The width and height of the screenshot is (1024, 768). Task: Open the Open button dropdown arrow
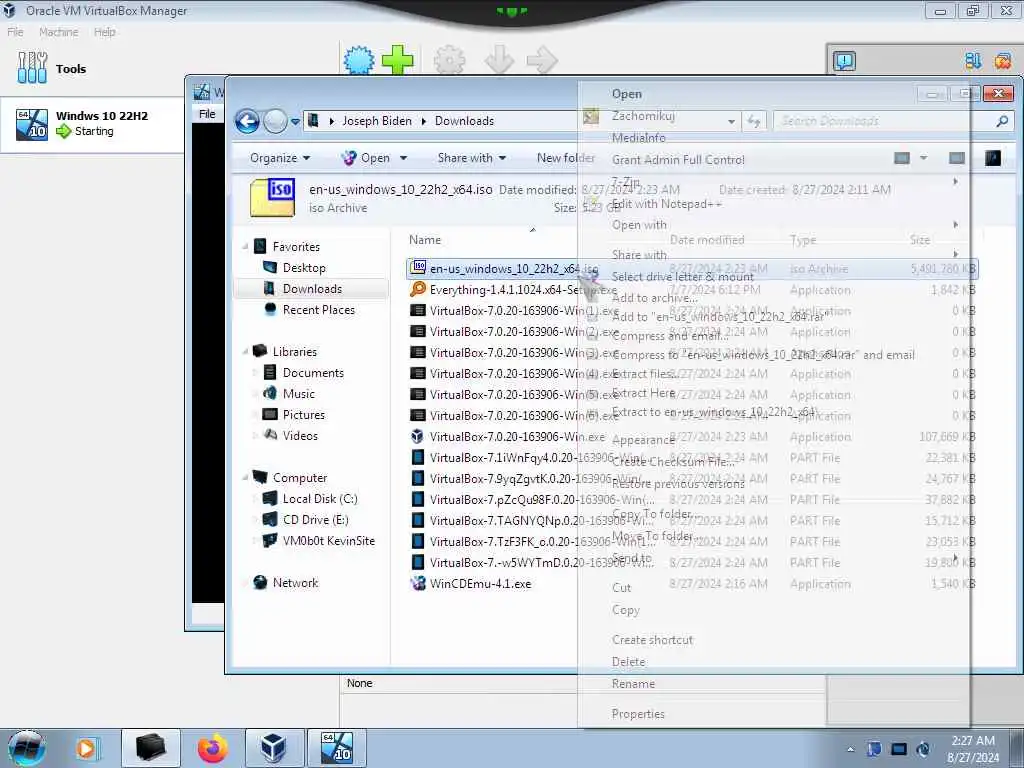click(404, 158)
